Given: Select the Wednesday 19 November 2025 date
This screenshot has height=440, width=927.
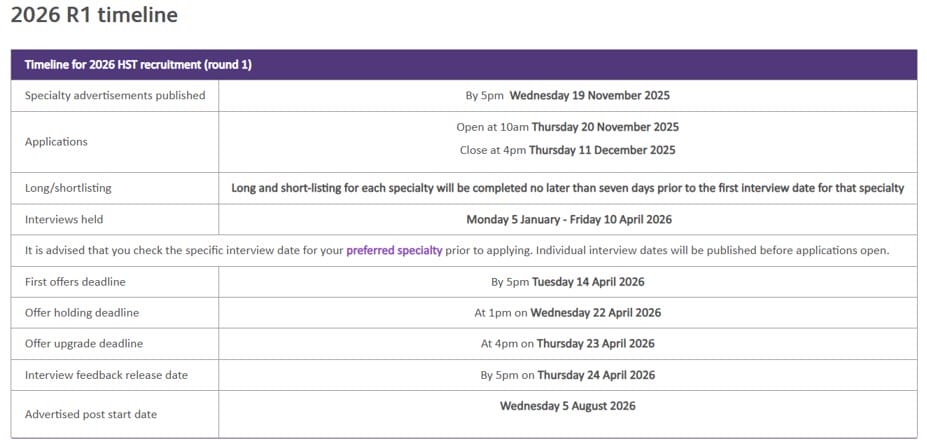Looking at the screenshot, I should [x=589, y=96].
